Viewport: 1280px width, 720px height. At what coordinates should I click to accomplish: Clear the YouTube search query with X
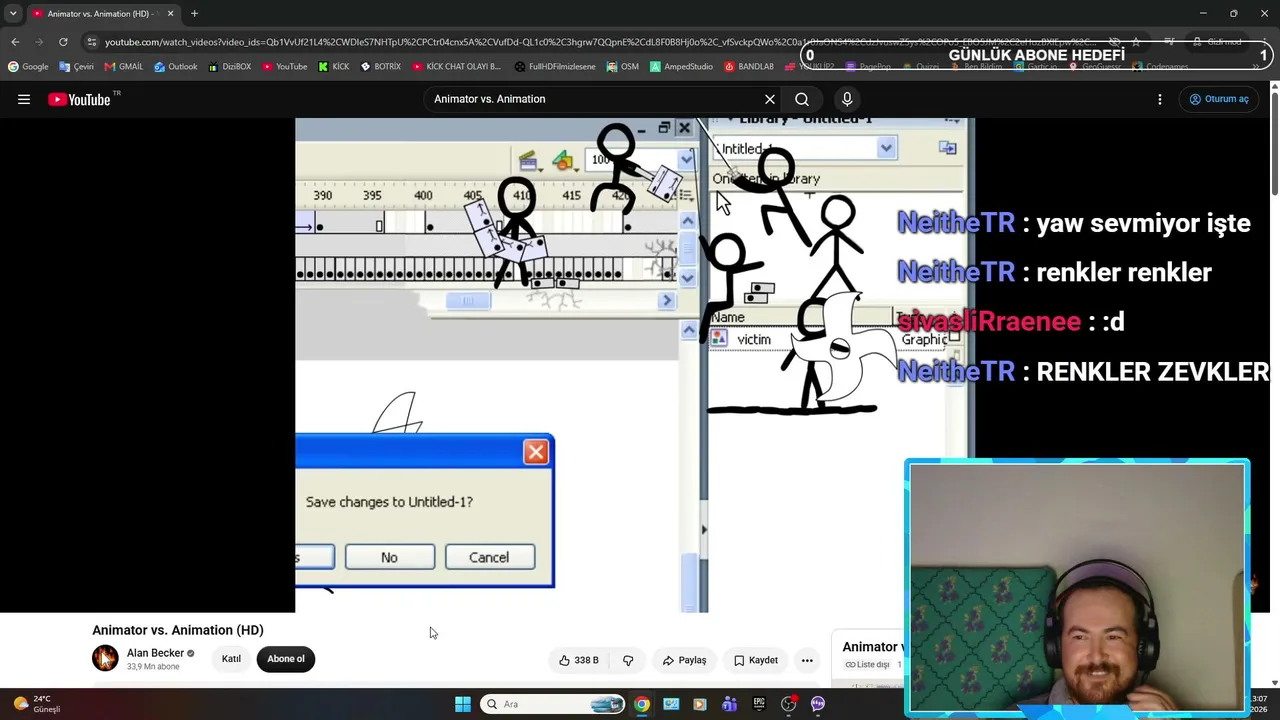point(770,99)
